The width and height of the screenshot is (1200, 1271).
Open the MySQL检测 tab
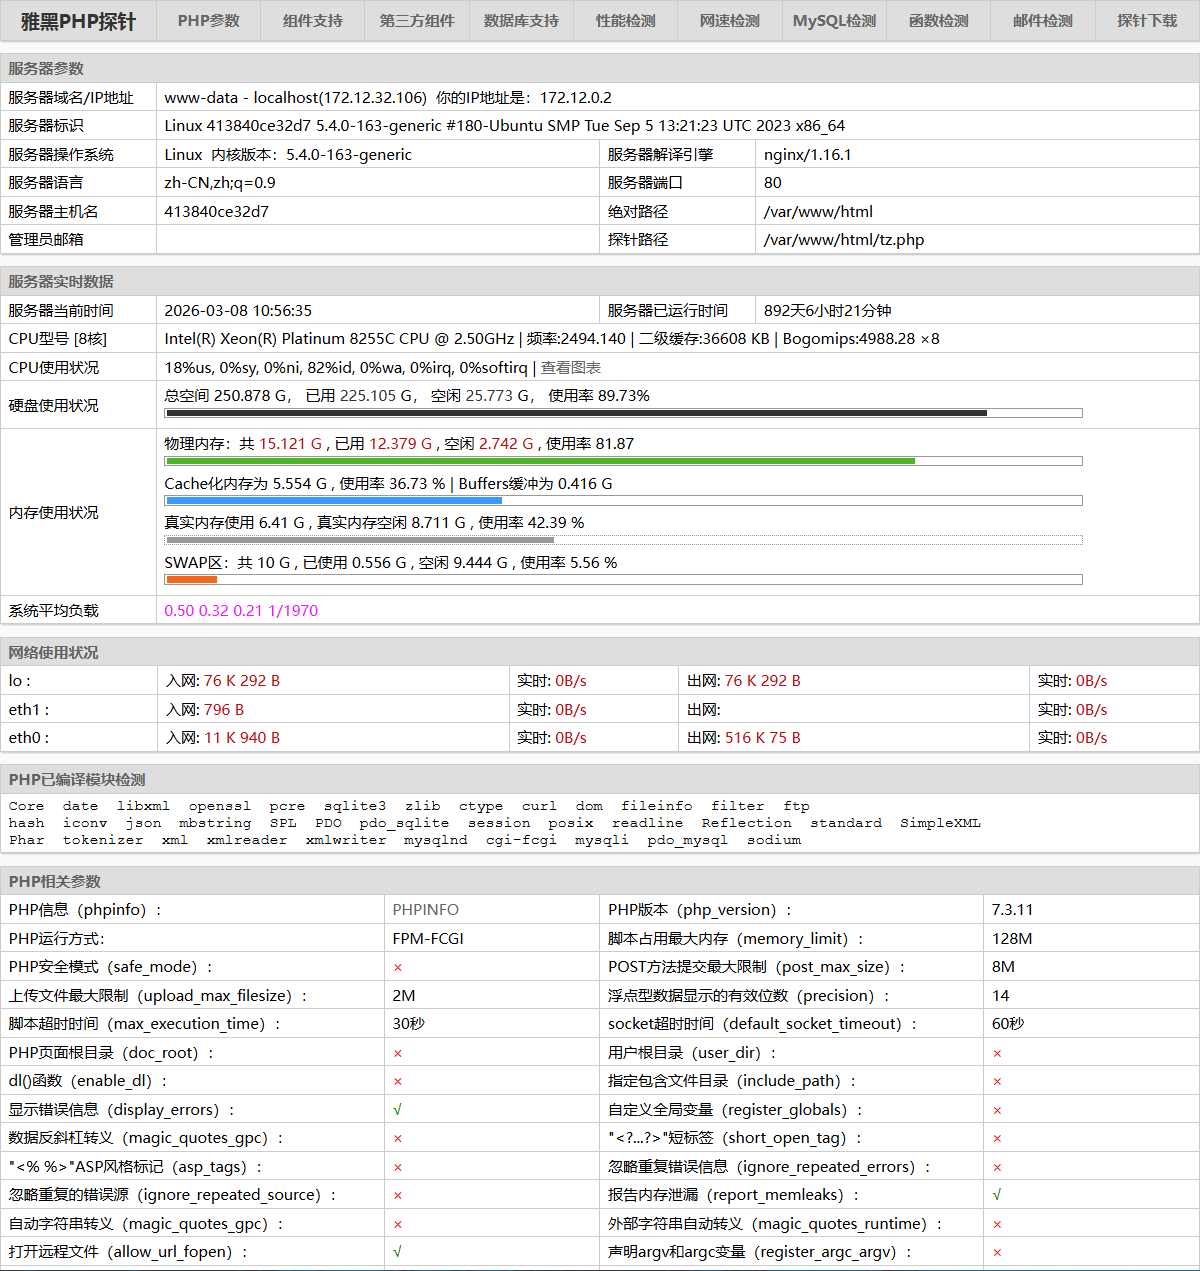point(834,21)
